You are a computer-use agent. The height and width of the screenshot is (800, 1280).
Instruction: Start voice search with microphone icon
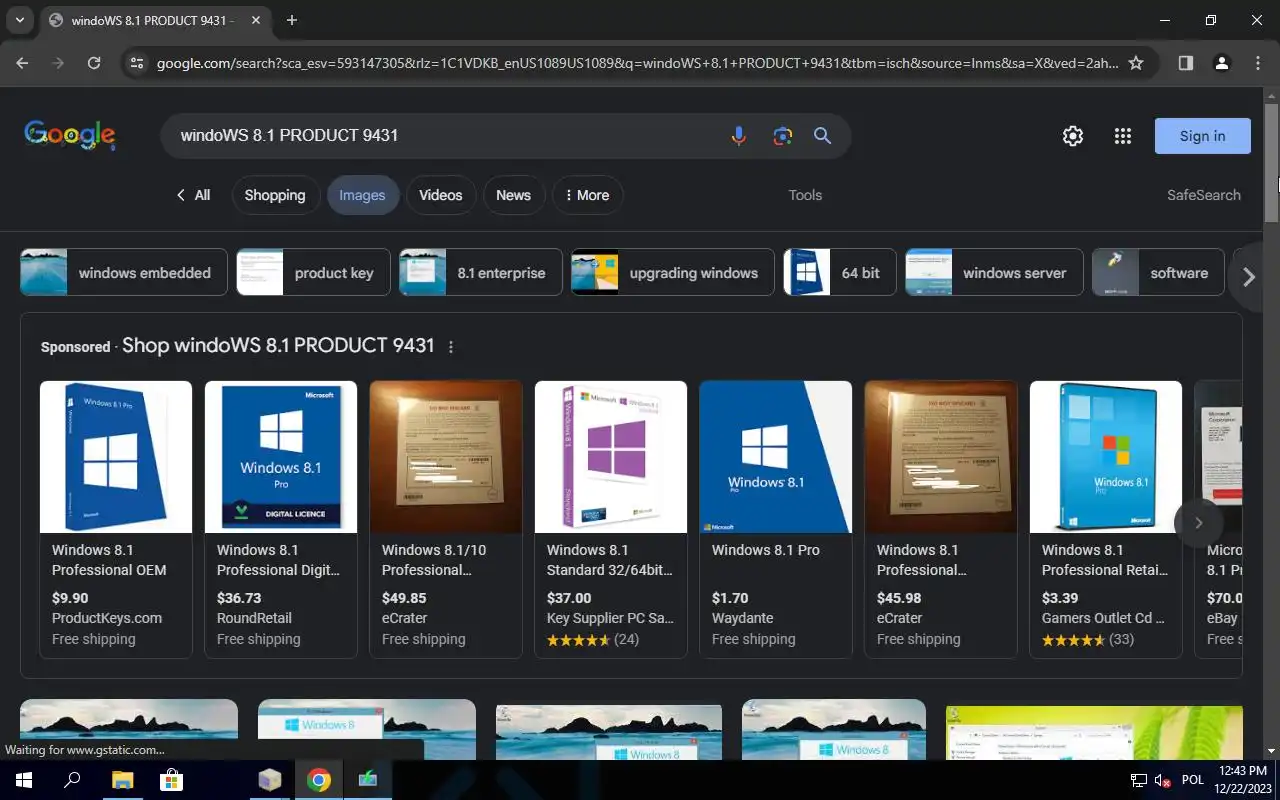click(738, 136)
